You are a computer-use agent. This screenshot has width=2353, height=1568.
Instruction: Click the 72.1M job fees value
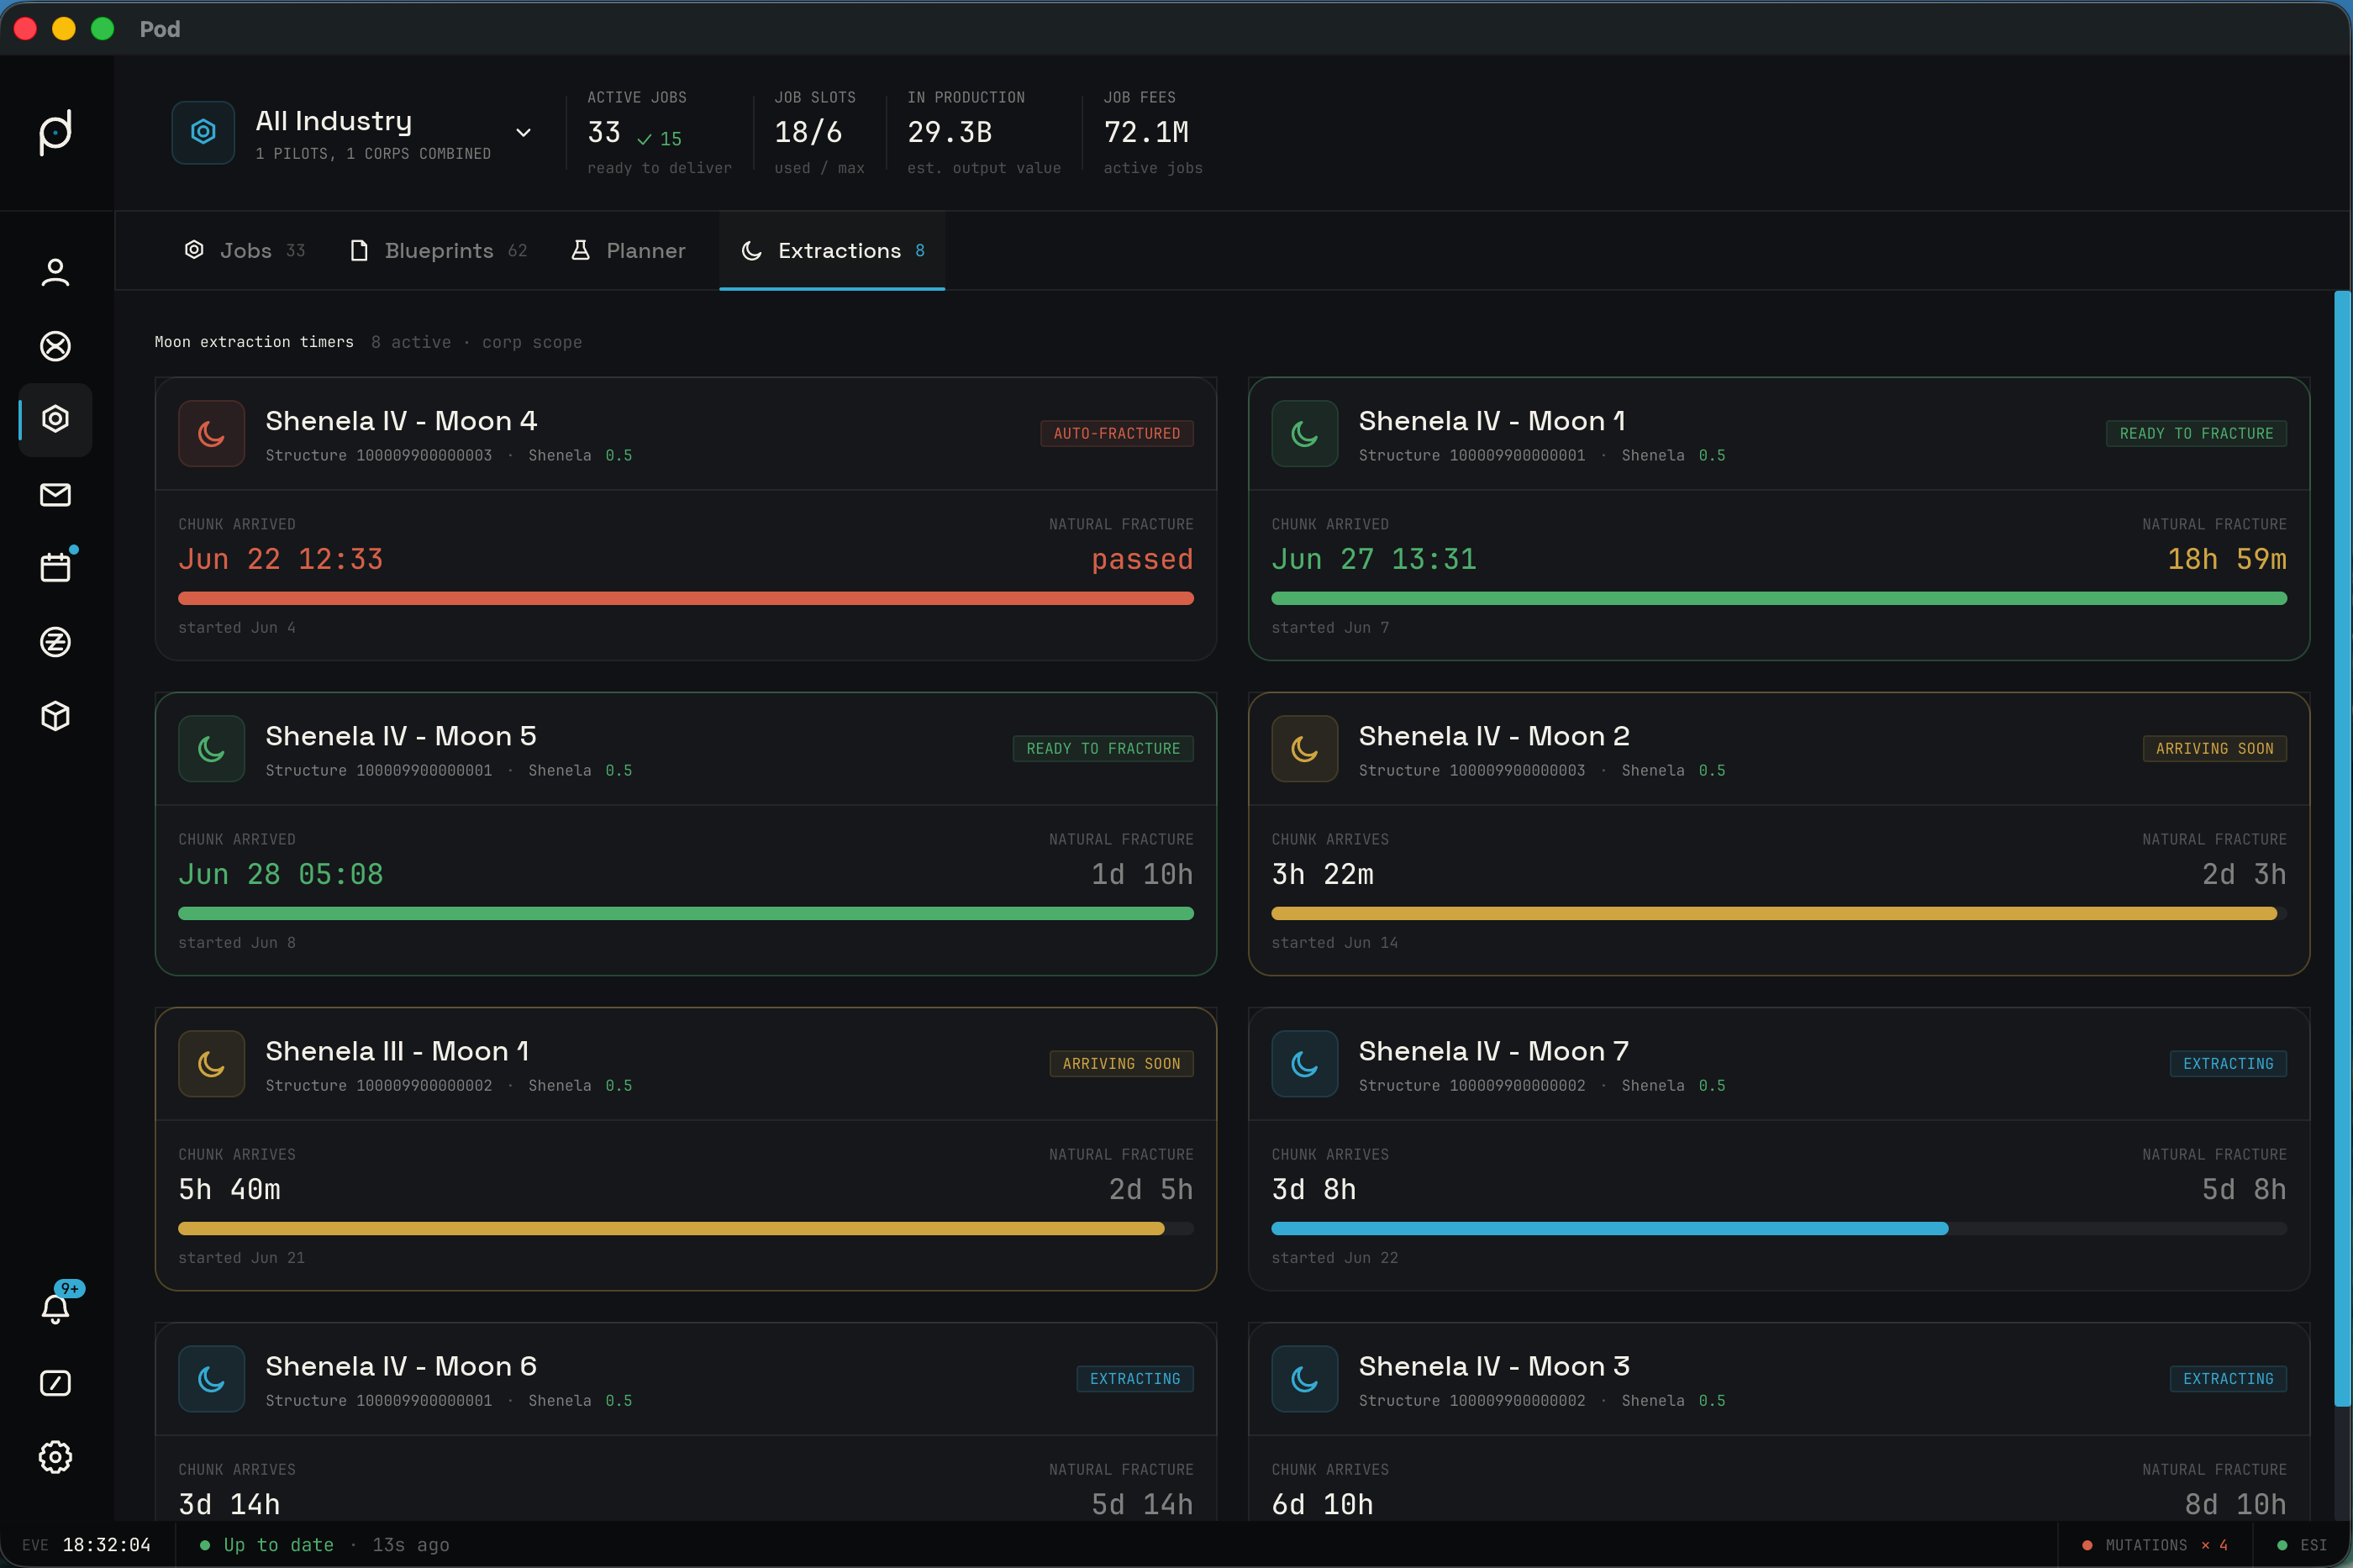point(1146,132)
